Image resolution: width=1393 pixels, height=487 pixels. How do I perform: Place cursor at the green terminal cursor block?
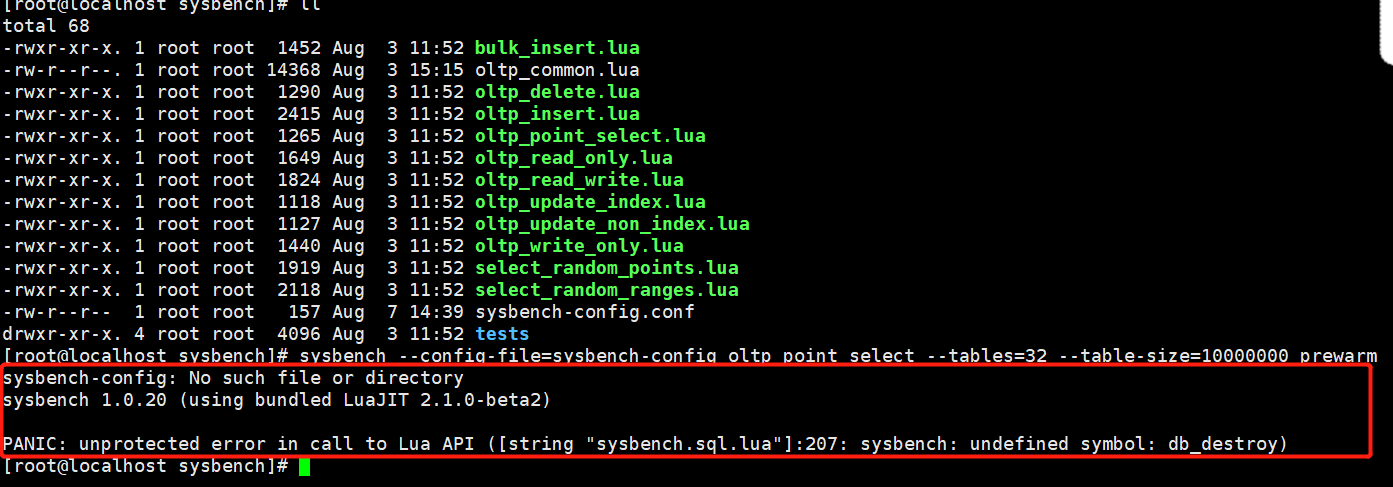(305, 466)
